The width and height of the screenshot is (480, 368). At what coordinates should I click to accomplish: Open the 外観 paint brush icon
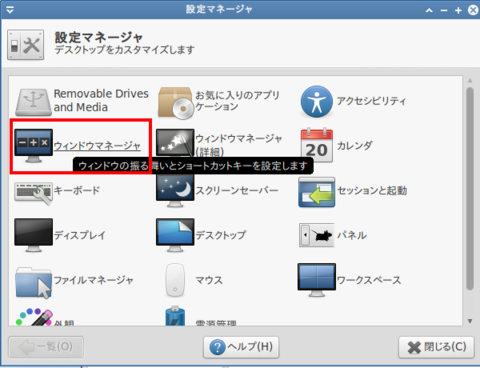coord(34,317)
